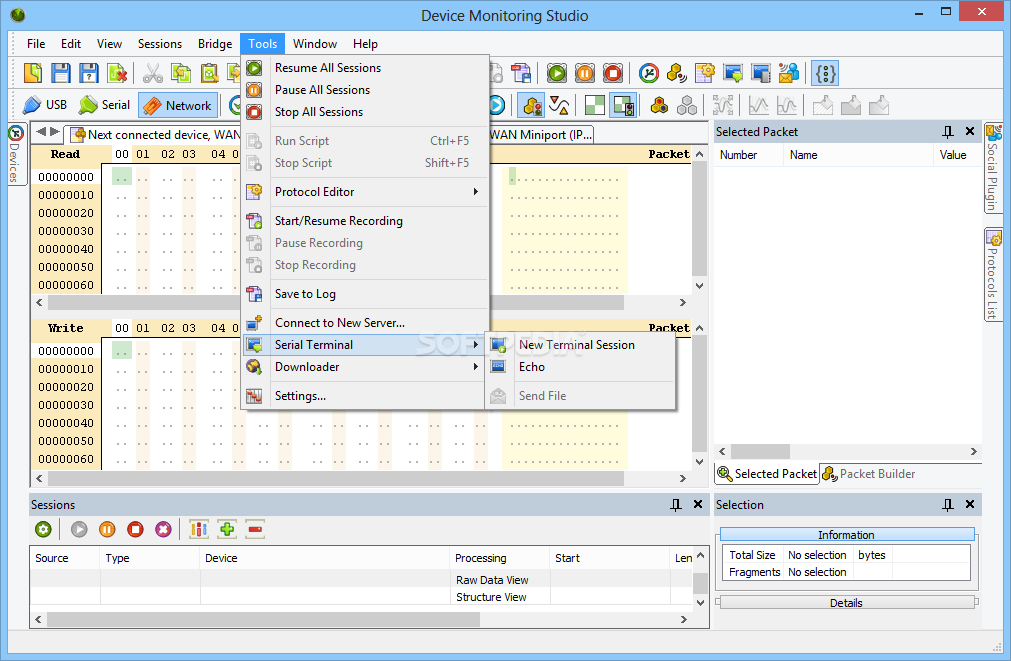Open Settings... from Tools menu
Viewport: 1011px width, 661px height.
point(365,395)
